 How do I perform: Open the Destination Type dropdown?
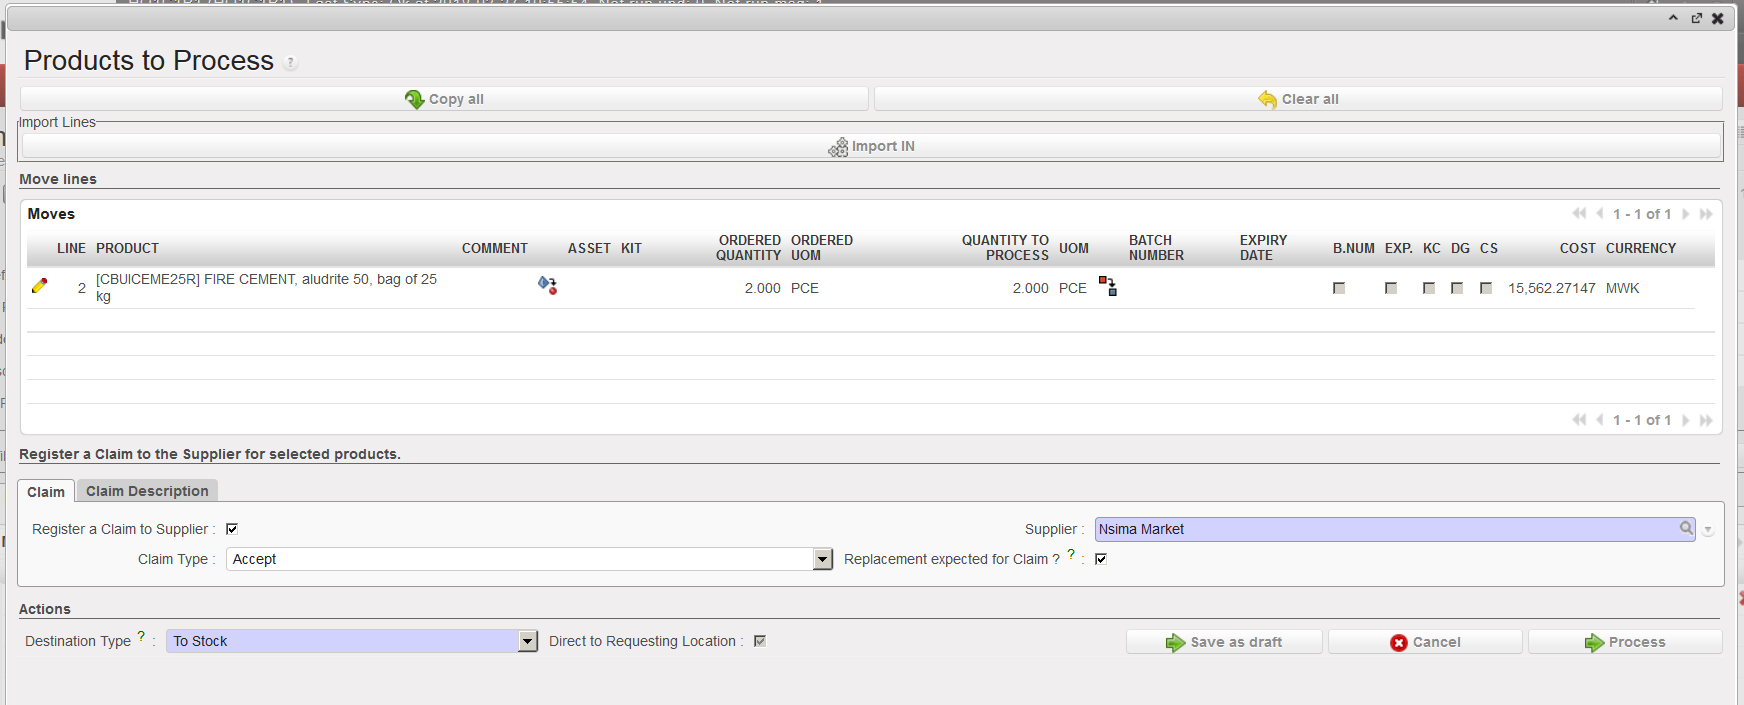528,641
